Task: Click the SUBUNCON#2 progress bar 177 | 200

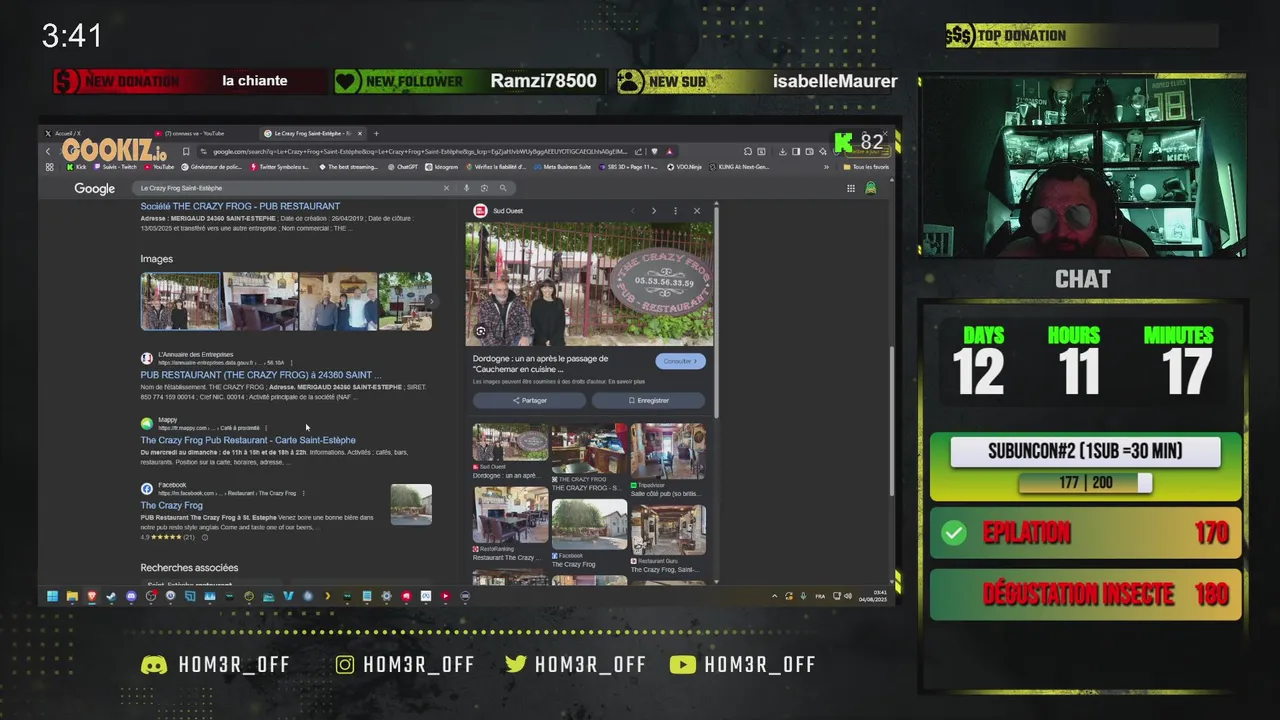Action: coord(1085,483)
